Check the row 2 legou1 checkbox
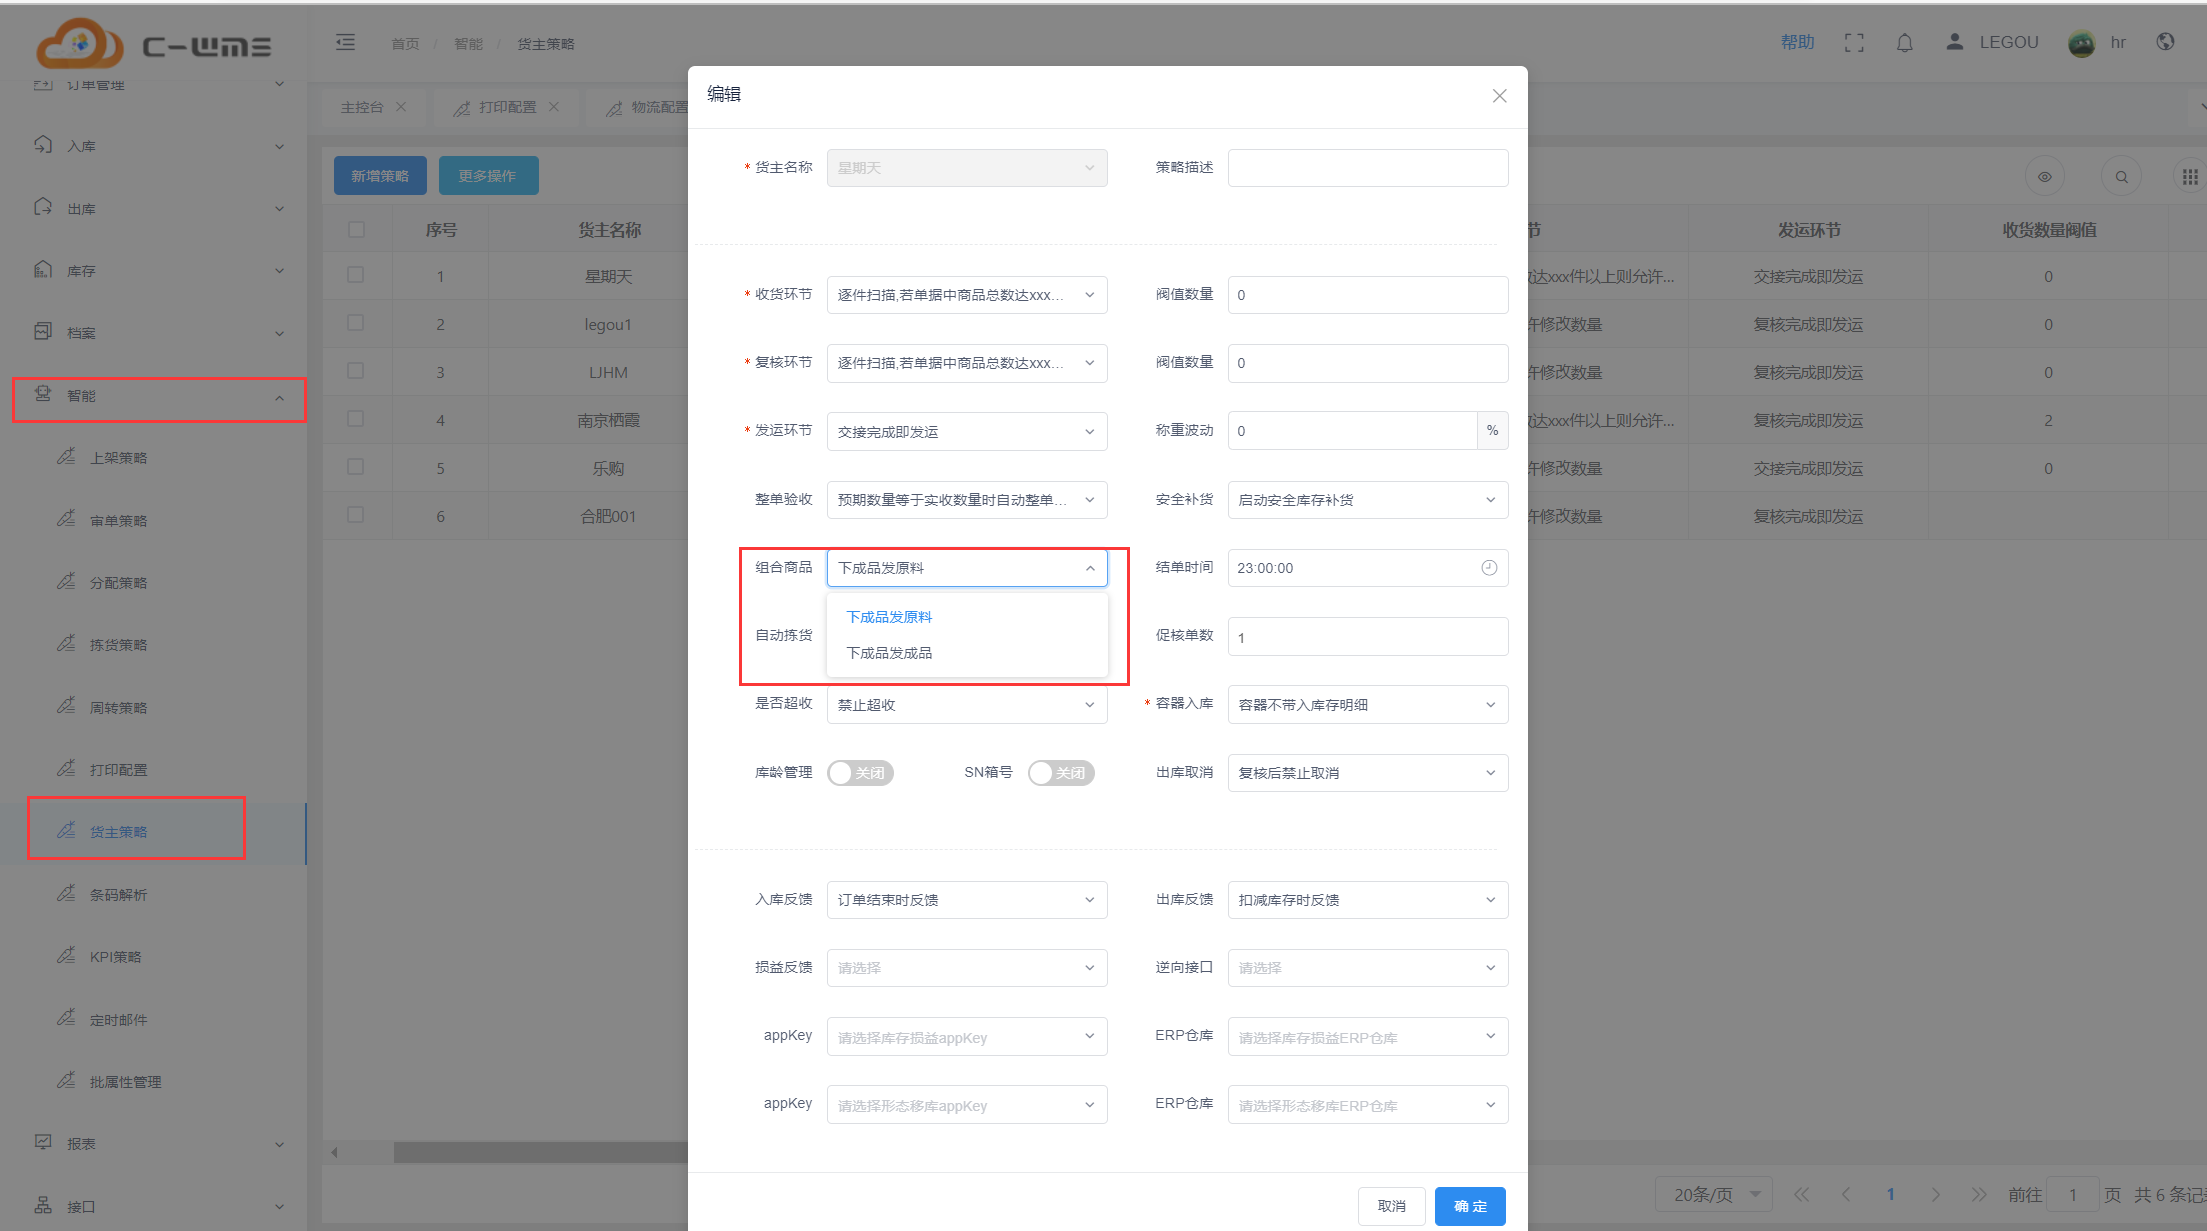Viewport: 2207px width, 1231px height. (356, 323)
